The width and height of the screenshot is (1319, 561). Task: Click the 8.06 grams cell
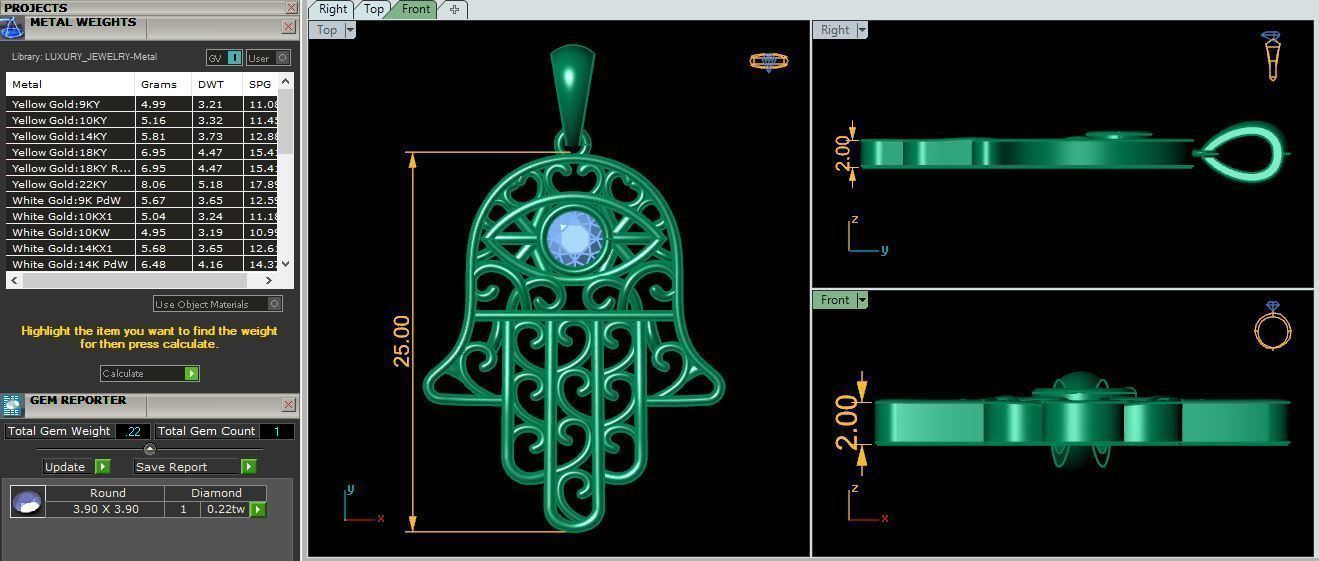163,184
